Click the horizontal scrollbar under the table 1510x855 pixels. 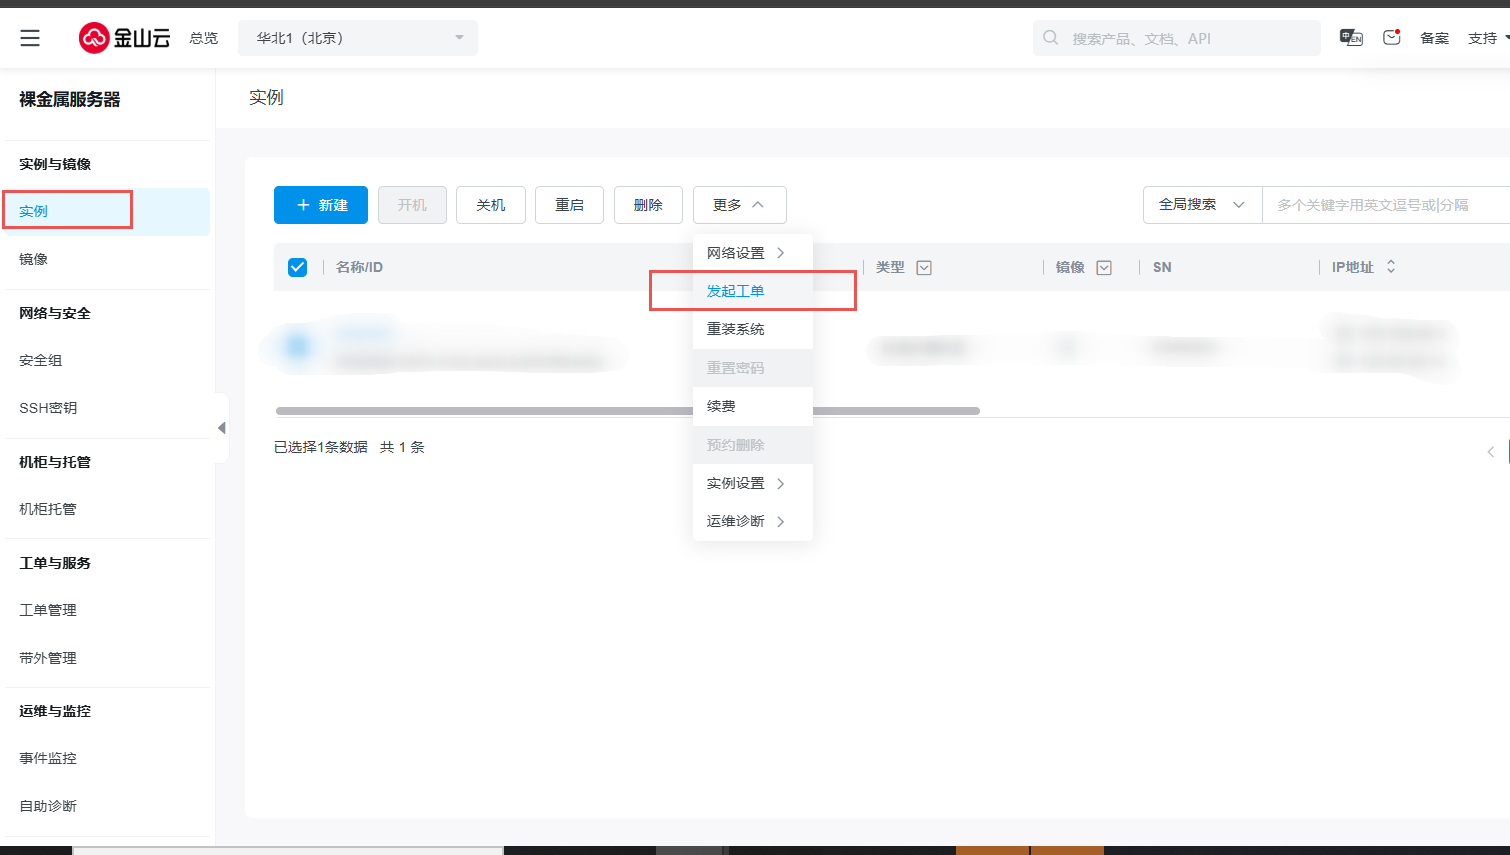coord(628,411)
